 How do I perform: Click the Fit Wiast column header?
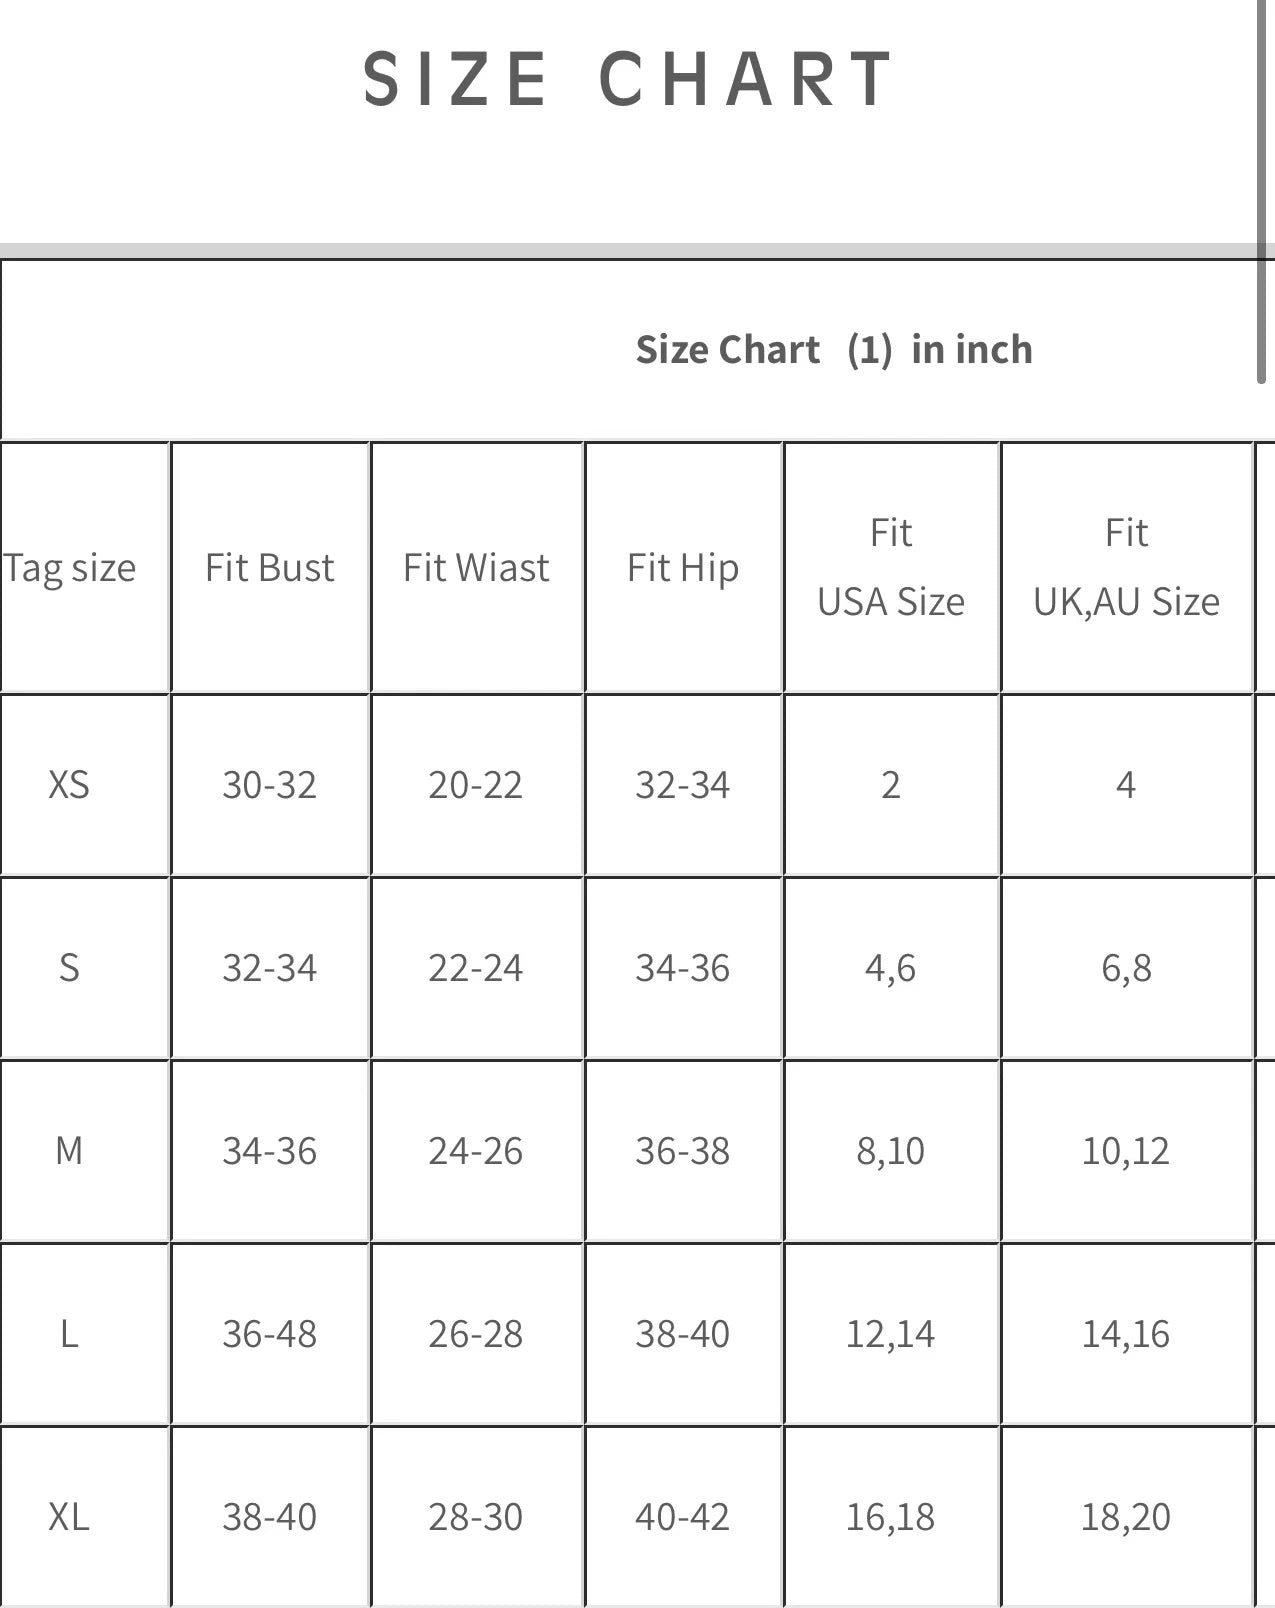pos(476,568)
